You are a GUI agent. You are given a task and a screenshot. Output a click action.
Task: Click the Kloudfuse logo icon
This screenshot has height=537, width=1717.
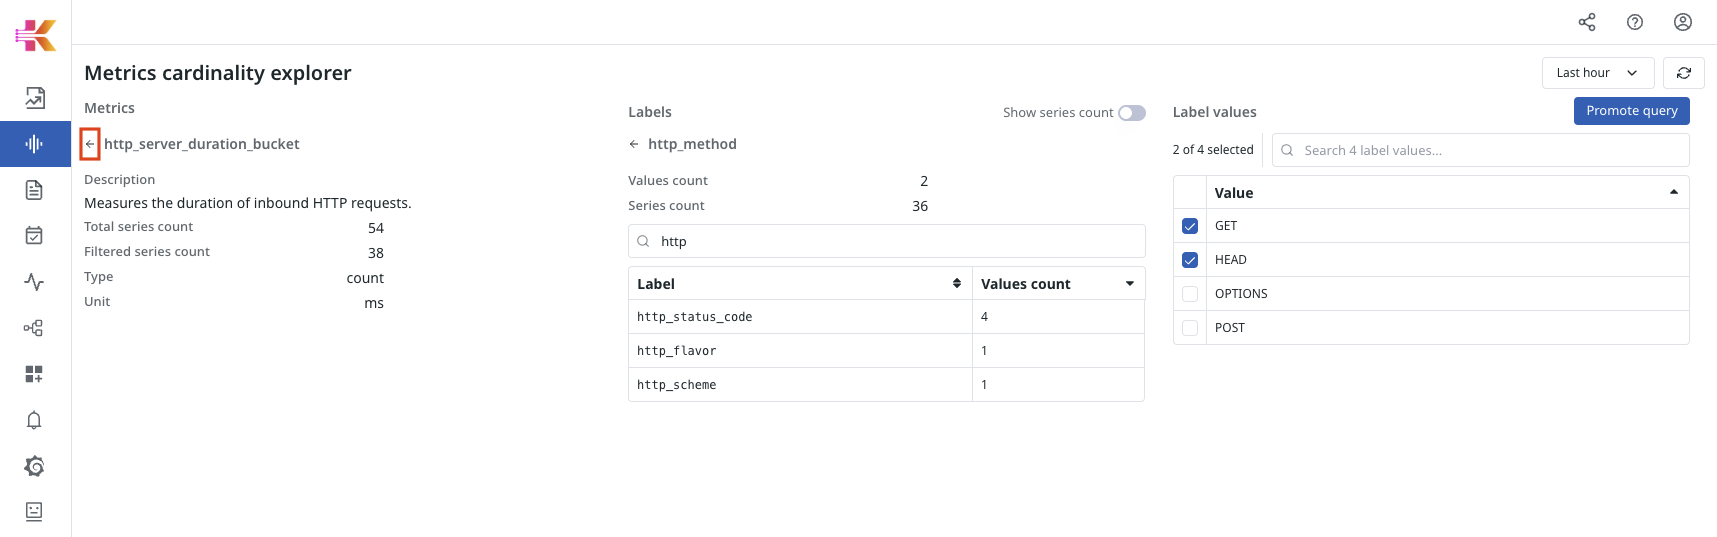[x=35, y=35]
